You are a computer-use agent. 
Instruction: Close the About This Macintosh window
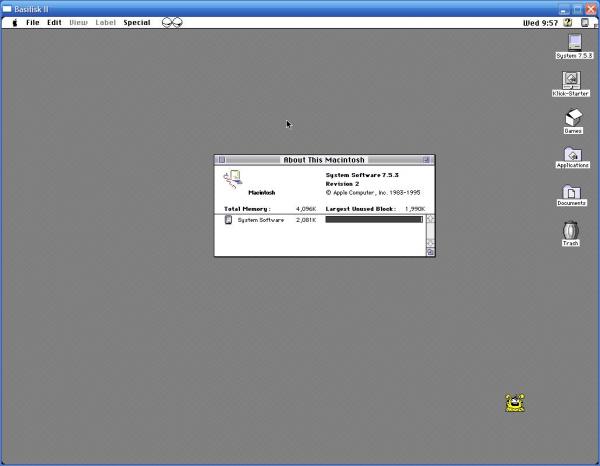(x=222, y=160)
